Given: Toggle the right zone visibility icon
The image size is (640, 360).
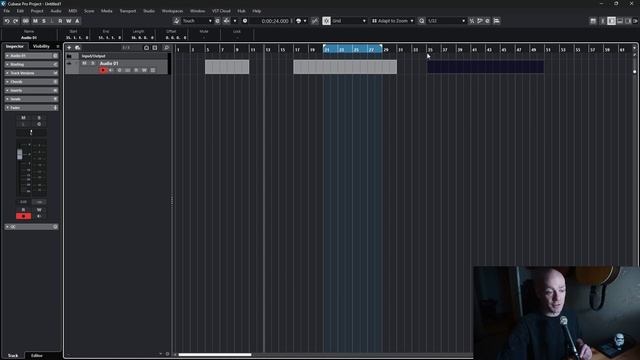Looking at the screenshot, I should pyautogui.click(x=628, y=21).
